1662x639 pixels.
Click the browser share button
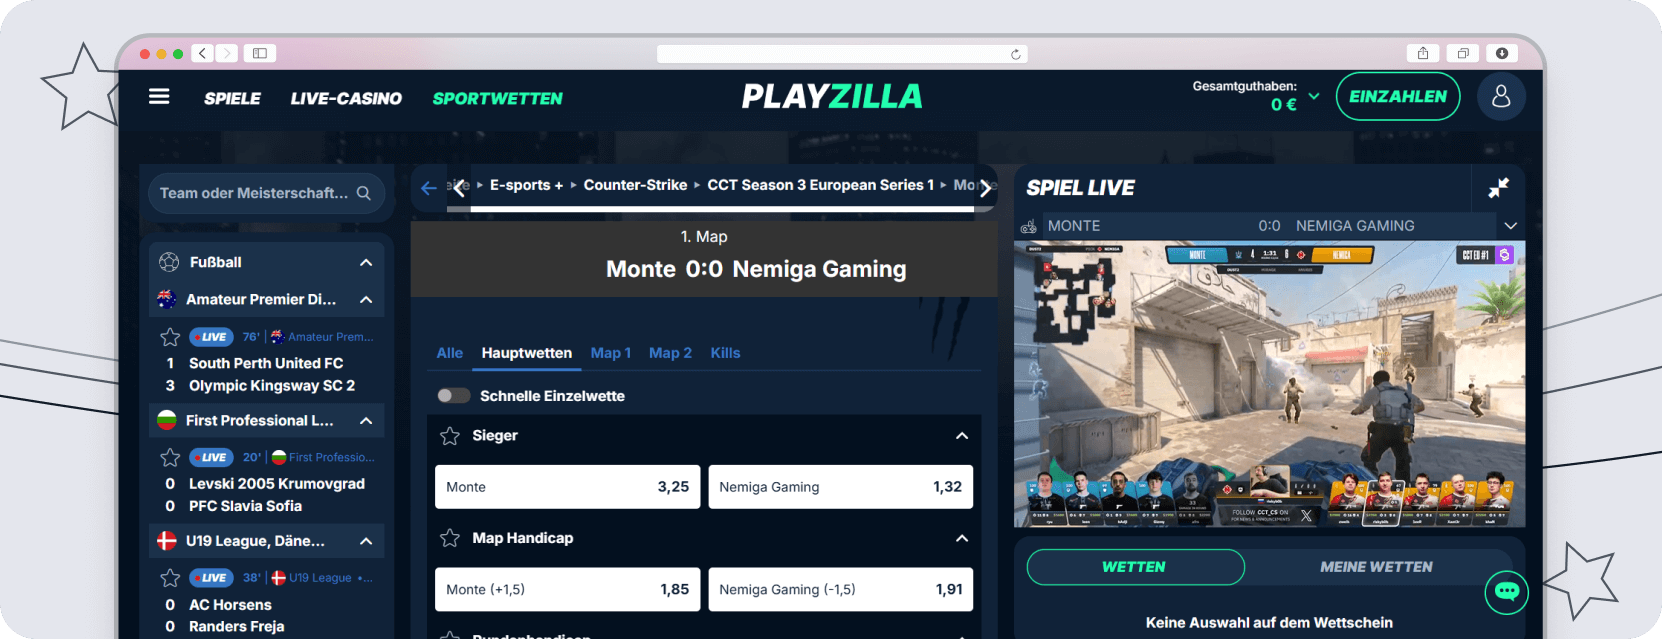click(x=1423, y=53)
